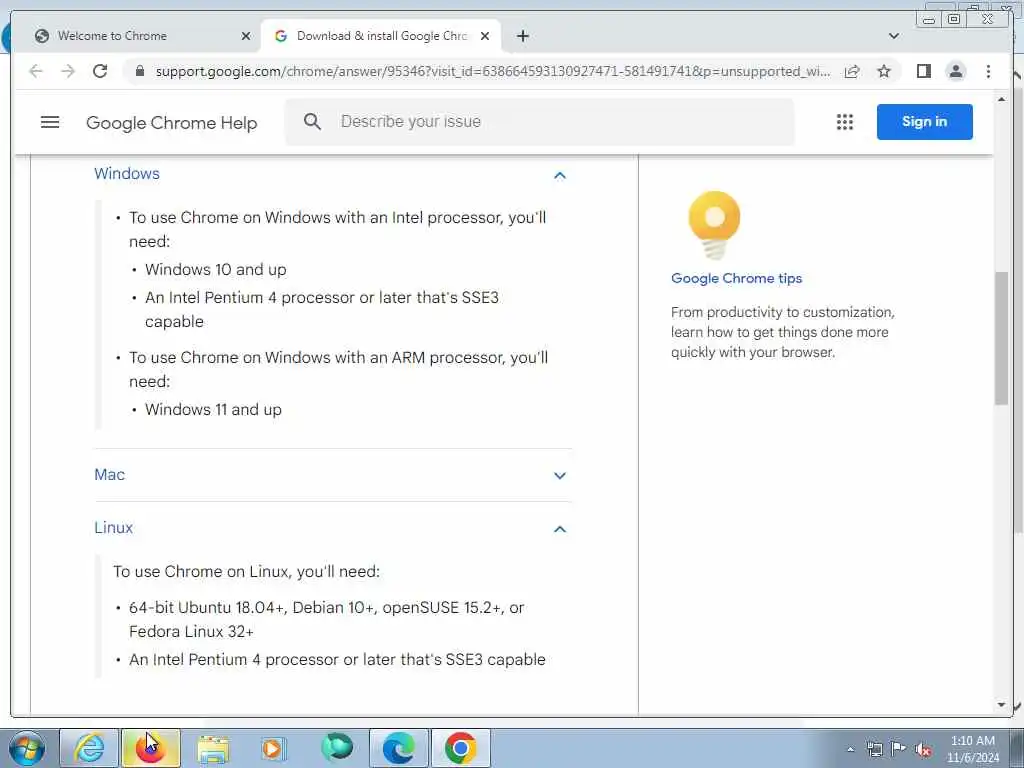Screen dimensions: 1024x768
Task: Click the taskbar clock showing 1:10 AM
Action: tap(973, 749)
